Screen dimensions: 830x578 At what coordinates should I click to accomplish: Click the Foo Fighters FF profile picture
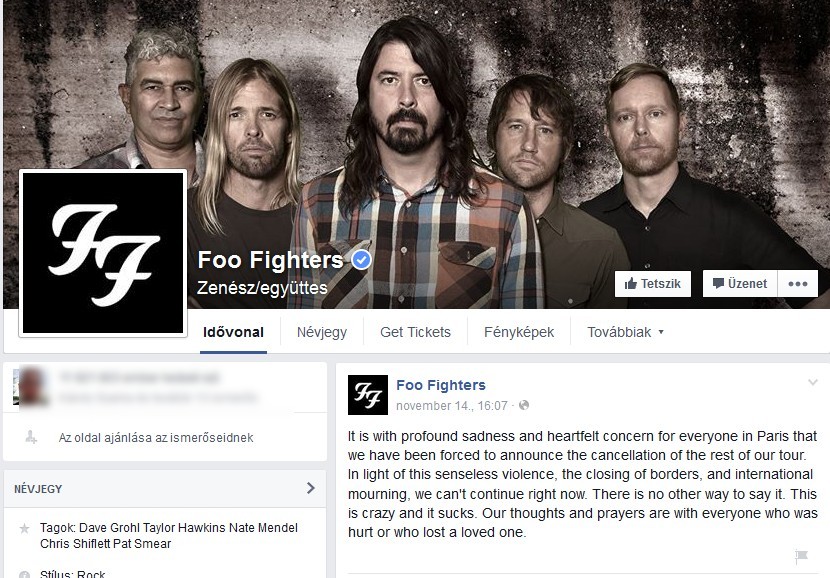[103, 253]
